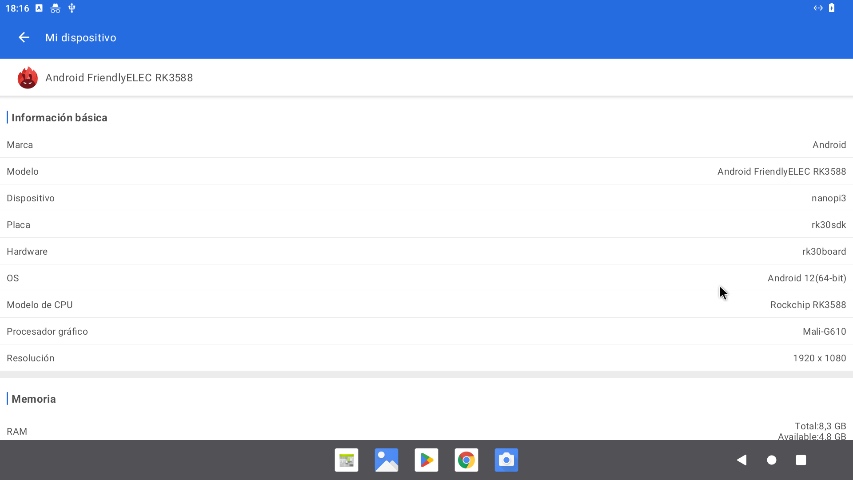Viewport: 853px width, 480px height.
Task: Click the RAM row label
Action: click(x=17, y=432)
